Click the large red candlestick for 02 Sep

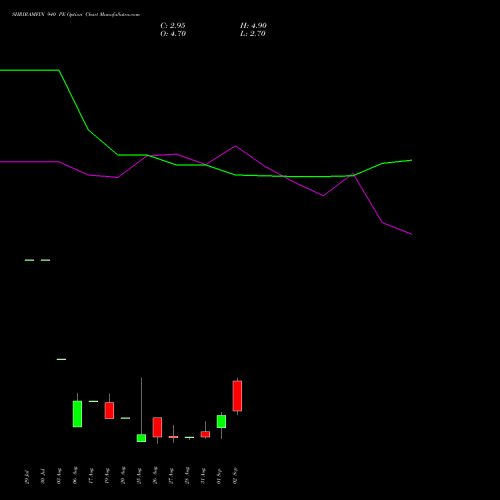pyautogui.click(x=237, y=396)
